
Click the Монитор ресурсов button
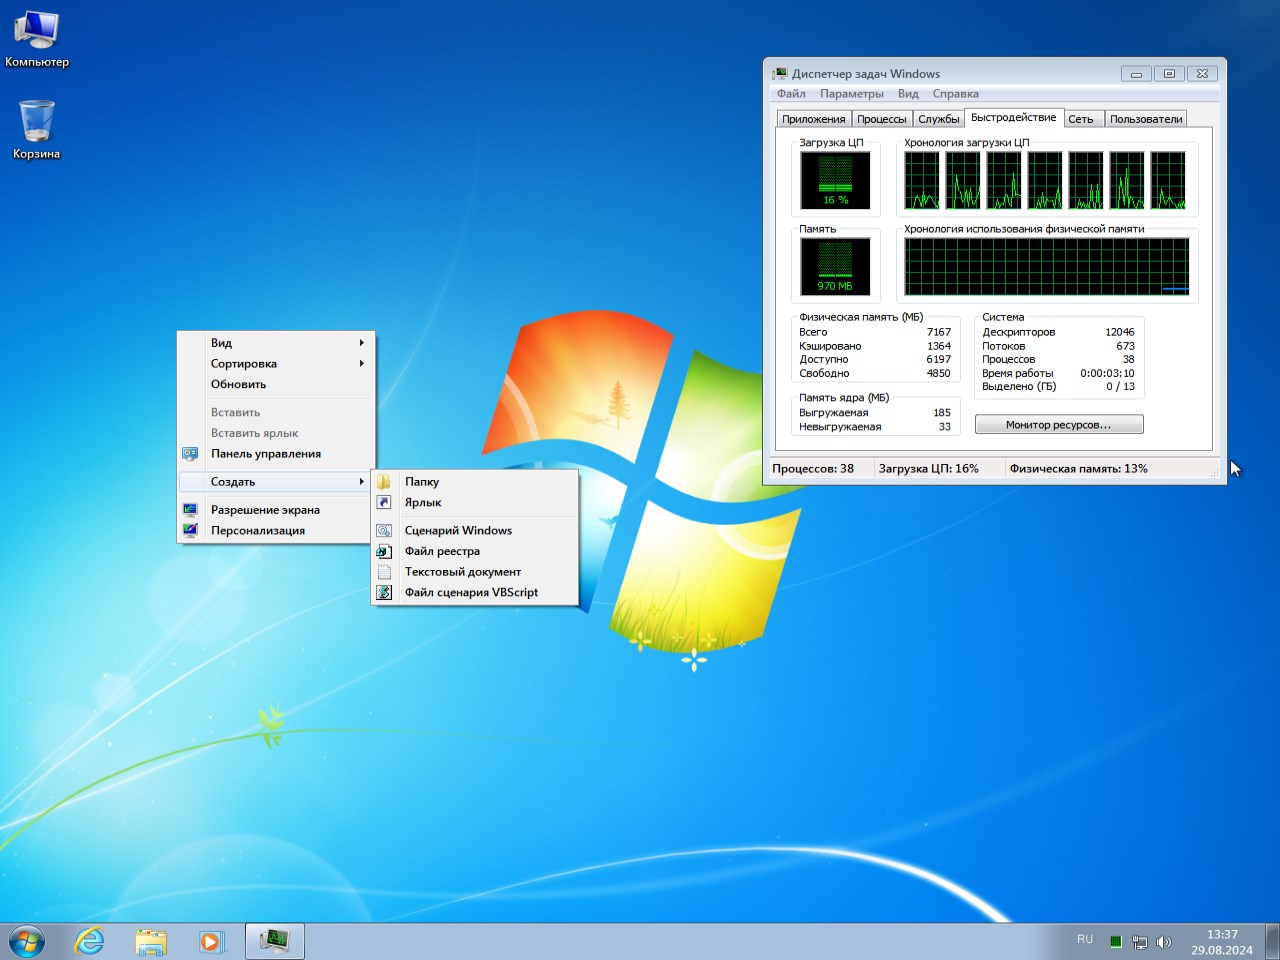click(1058, 425)
